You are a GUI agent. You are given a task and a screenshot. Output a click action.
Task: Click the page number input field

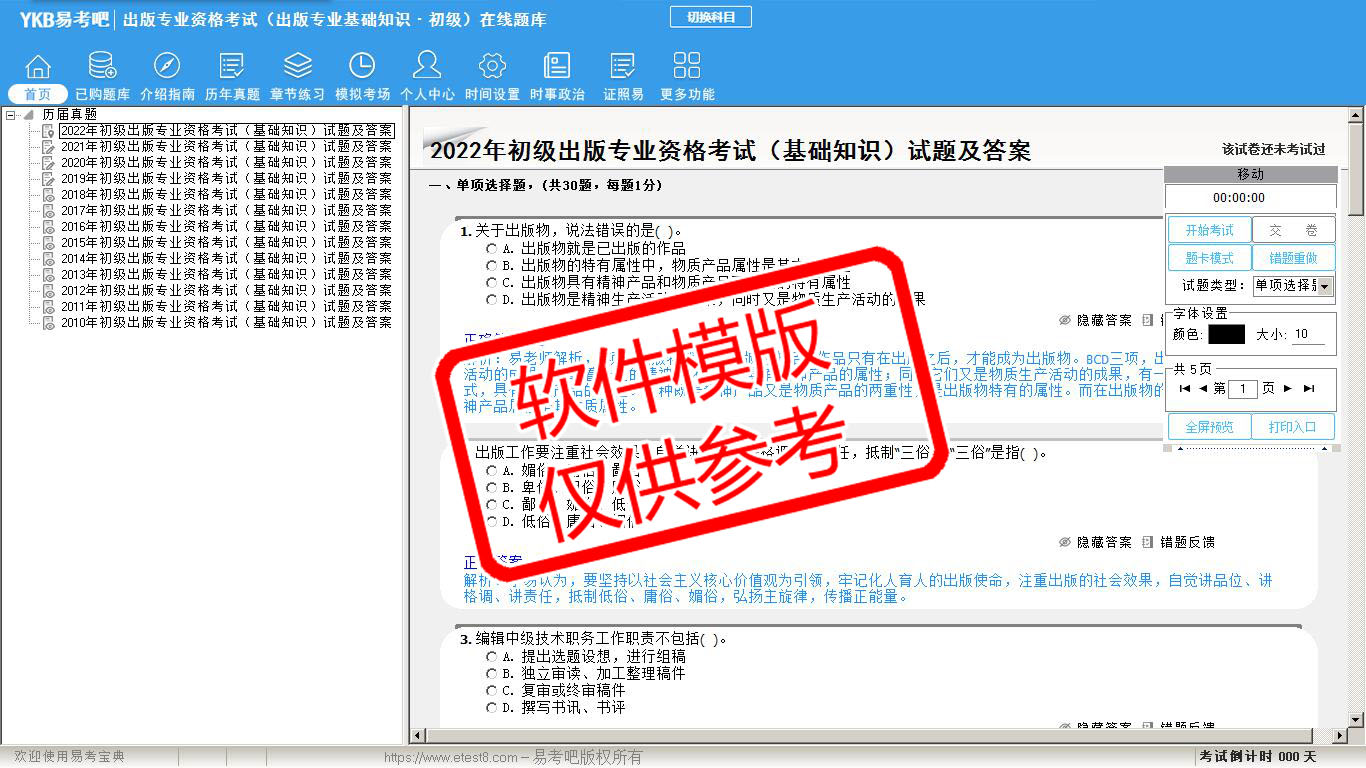(1242, 389)
